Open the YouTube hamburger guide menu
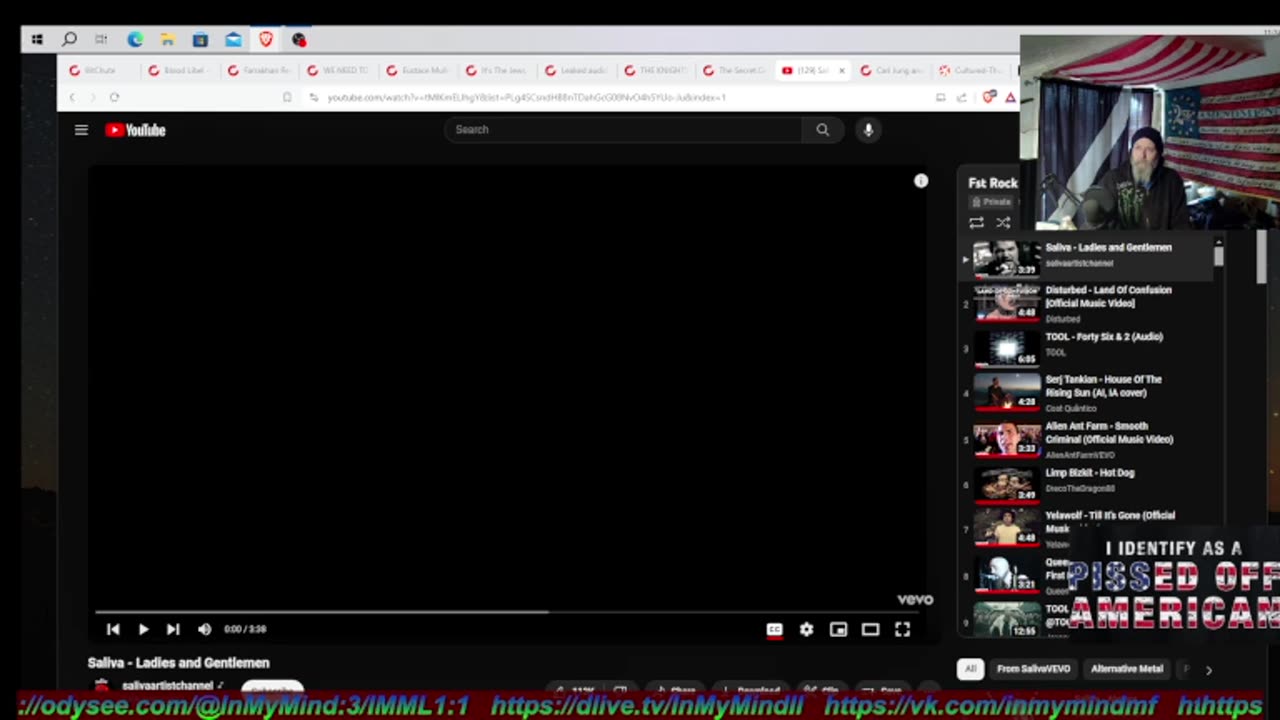1280x720 pixels. pos(81,130)
